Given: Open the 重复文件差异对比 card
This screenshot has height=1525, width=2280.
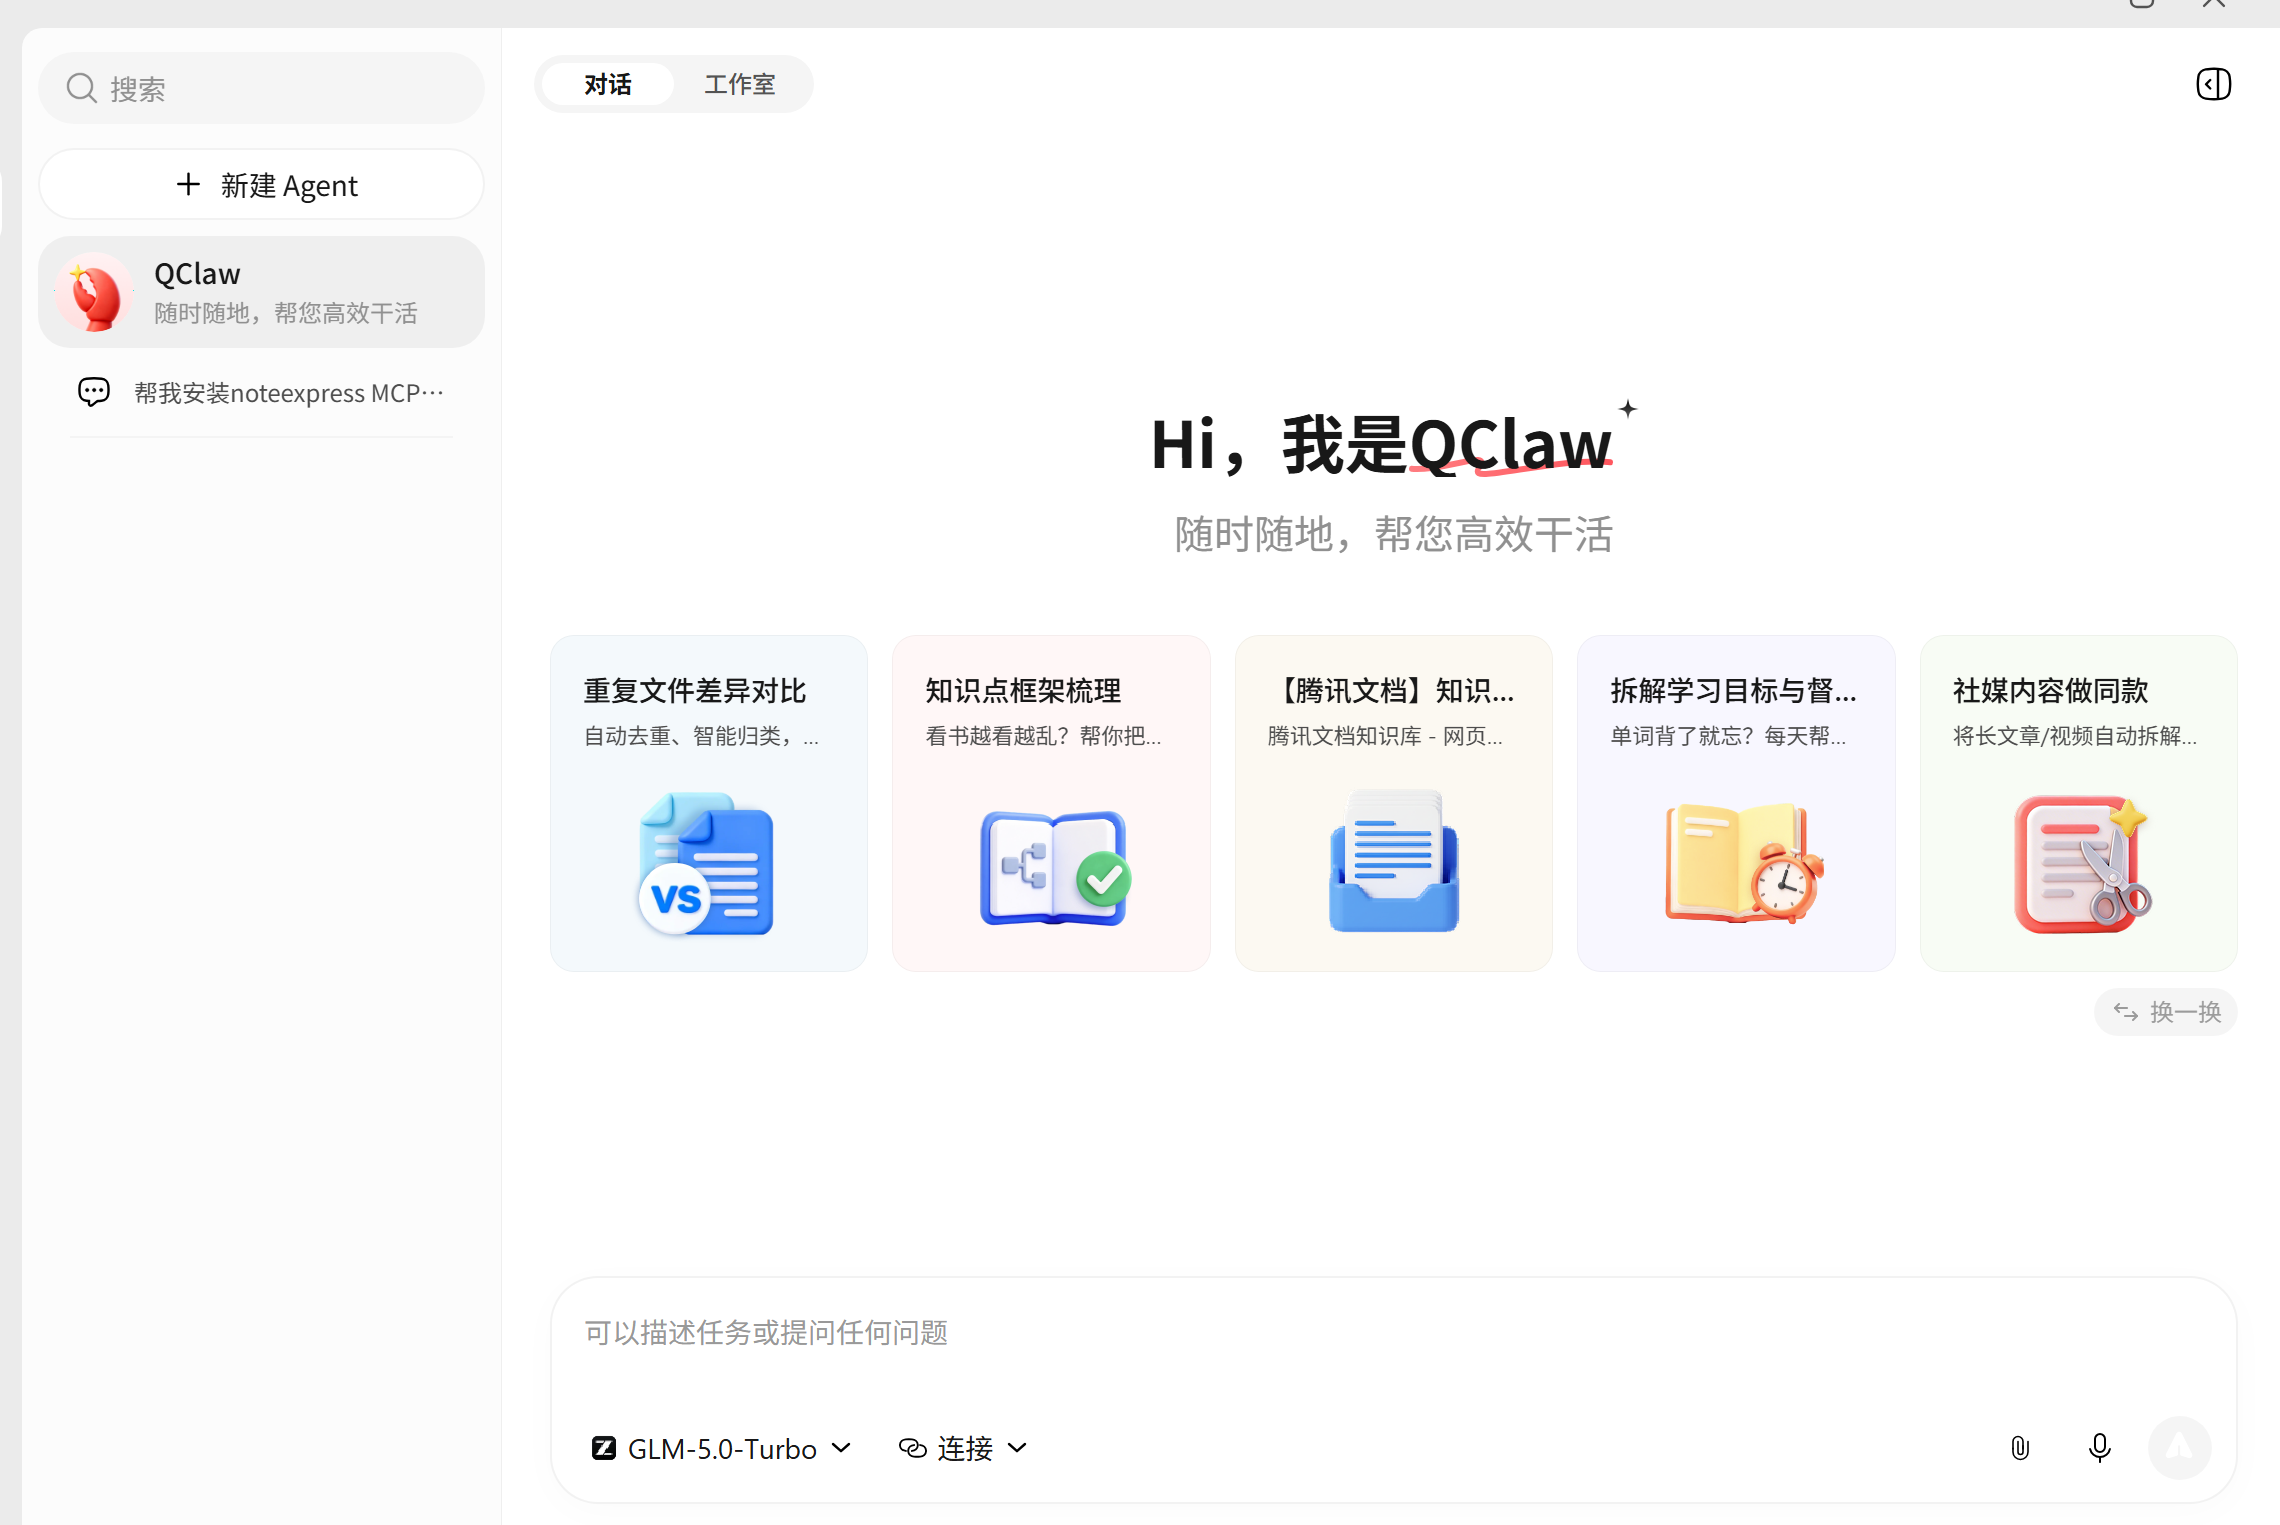Looking at the screenshot, I should pyautogui.click(x=709, y=803).
